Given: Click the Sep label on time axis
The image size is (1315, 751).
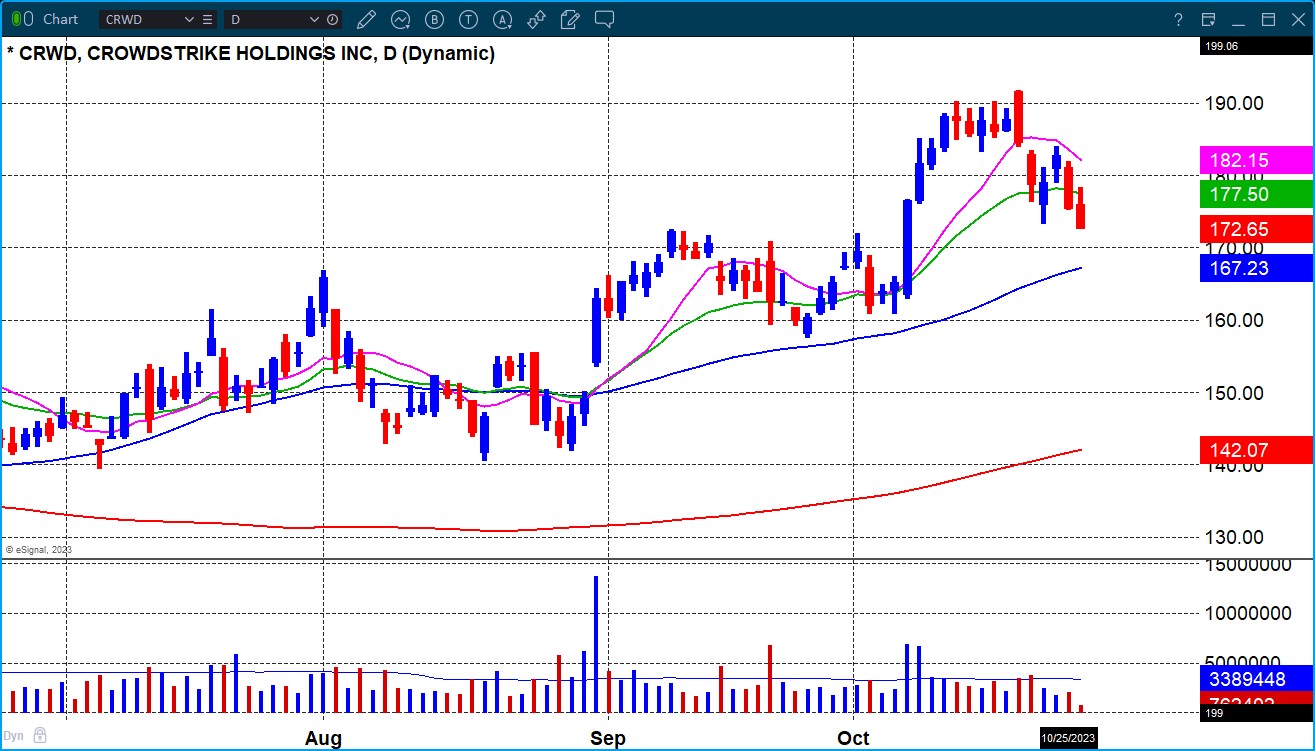Looking at the screenshot, I should (x=608, y=738).
